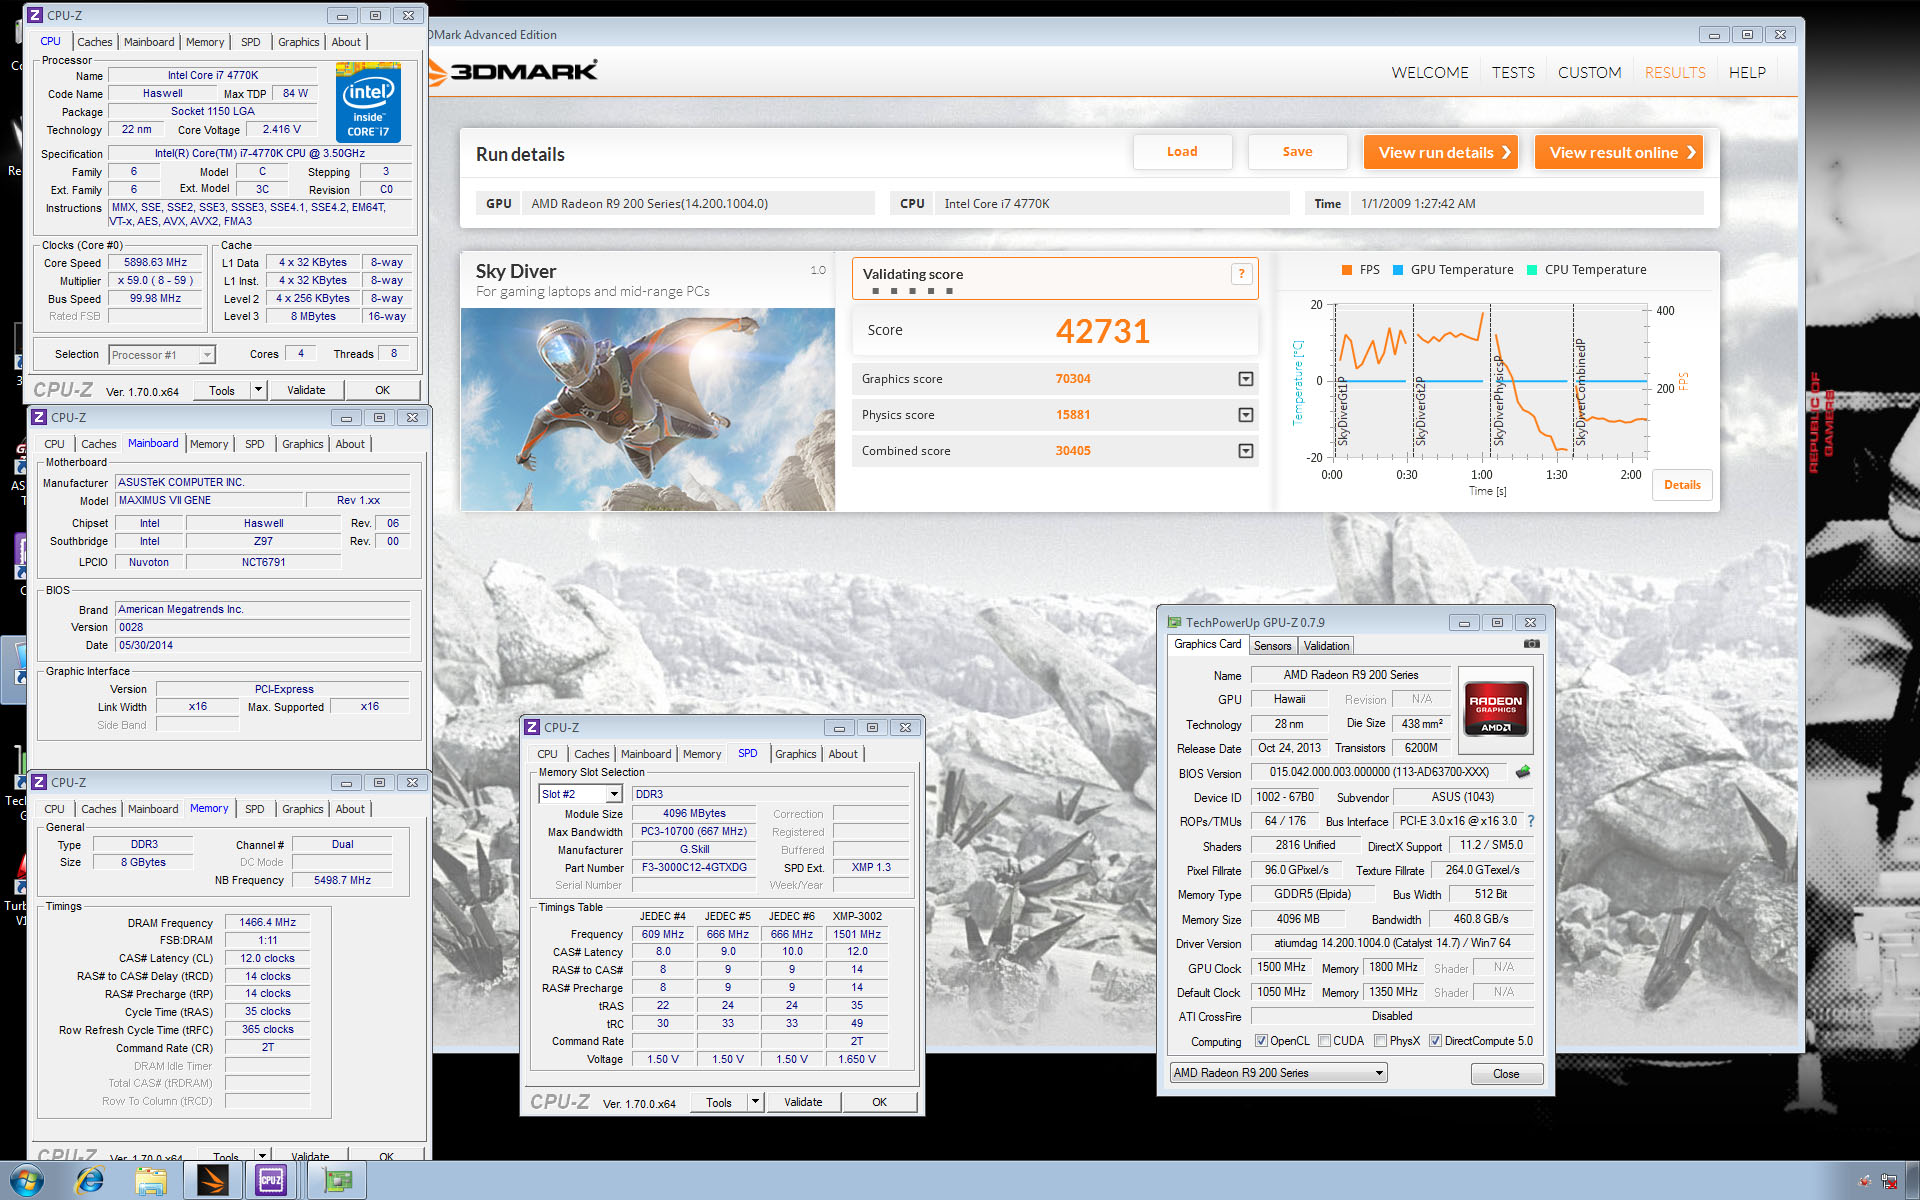Click OK in the CPU-Z CPU window
1920x1200 pixels.
coord(382,390)
